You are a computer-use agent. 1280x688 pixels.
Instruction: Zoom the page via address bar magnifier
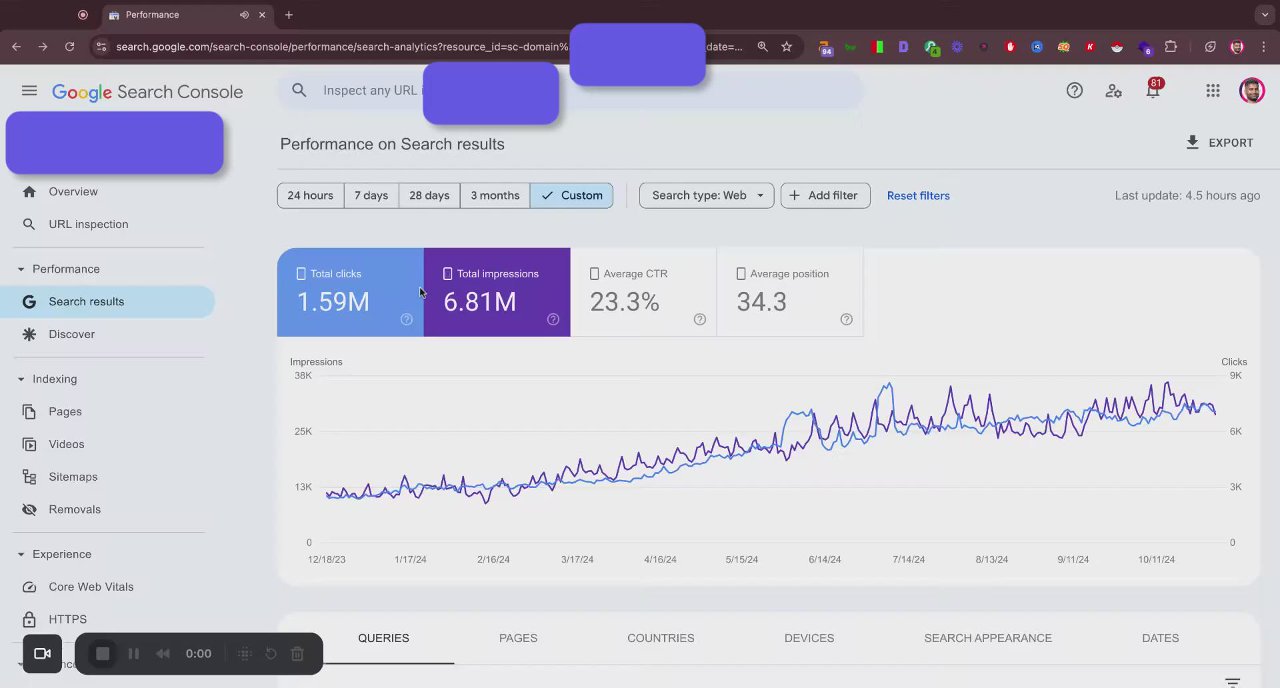pyautogui.click(x=762, y=46)
